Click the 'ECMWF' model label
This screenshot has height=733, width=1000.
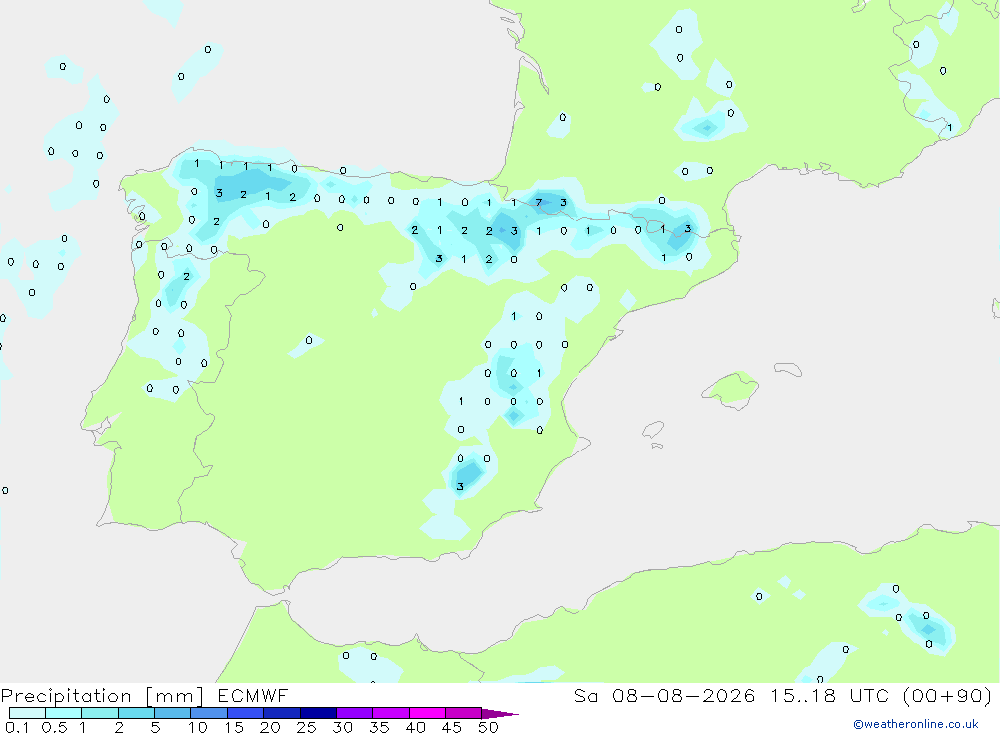point(253,695)
